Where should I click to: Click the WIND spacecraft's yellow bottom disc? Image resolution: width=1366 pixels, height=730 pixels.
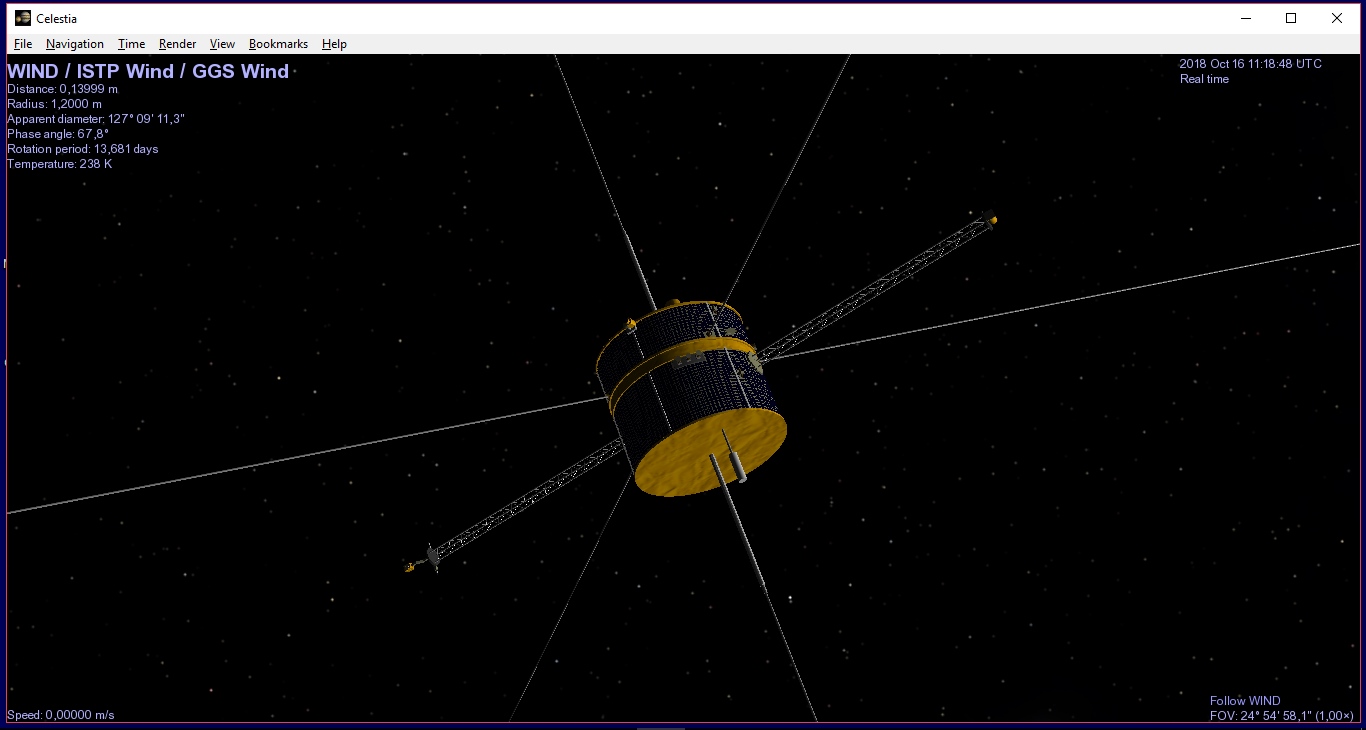pos(710,452)
